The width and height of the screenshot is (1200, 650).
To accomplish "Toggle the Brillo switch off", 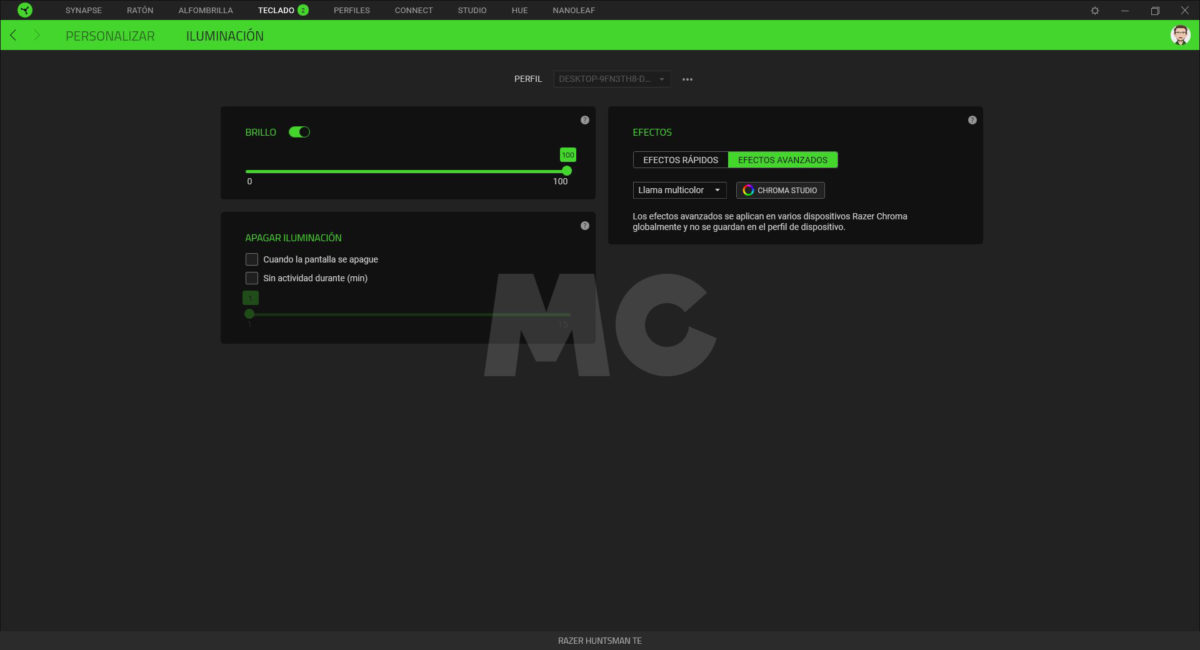I will [x=299, y=132].
